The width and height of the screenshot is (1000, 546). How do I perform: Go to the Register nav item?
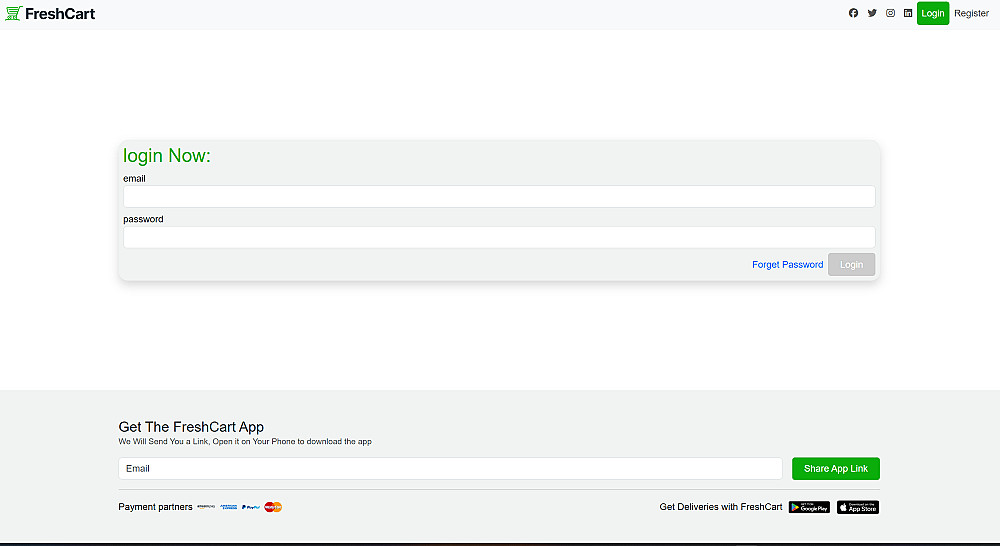[x=971, y=13]
